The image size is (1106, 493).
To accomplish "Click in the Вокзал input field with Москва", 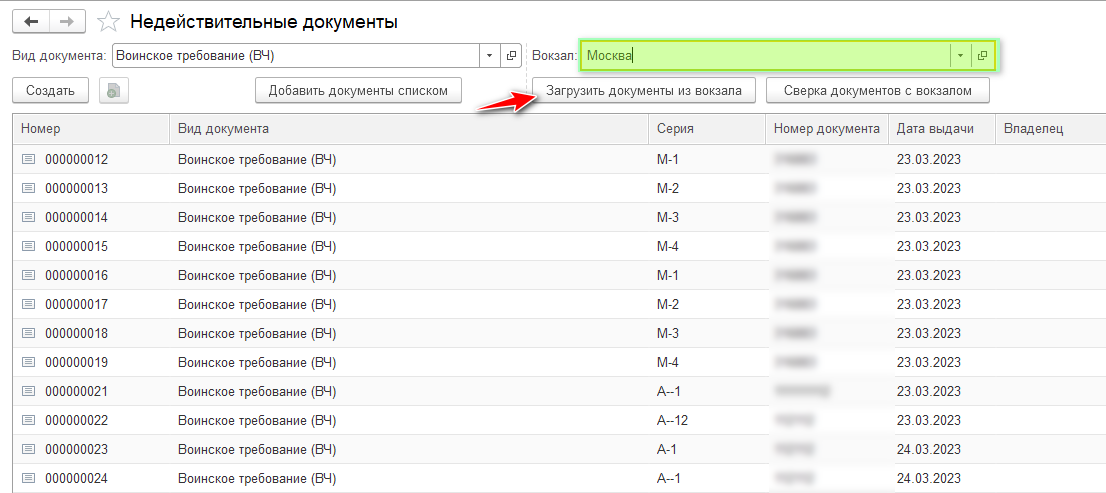I will click(765, 56).
